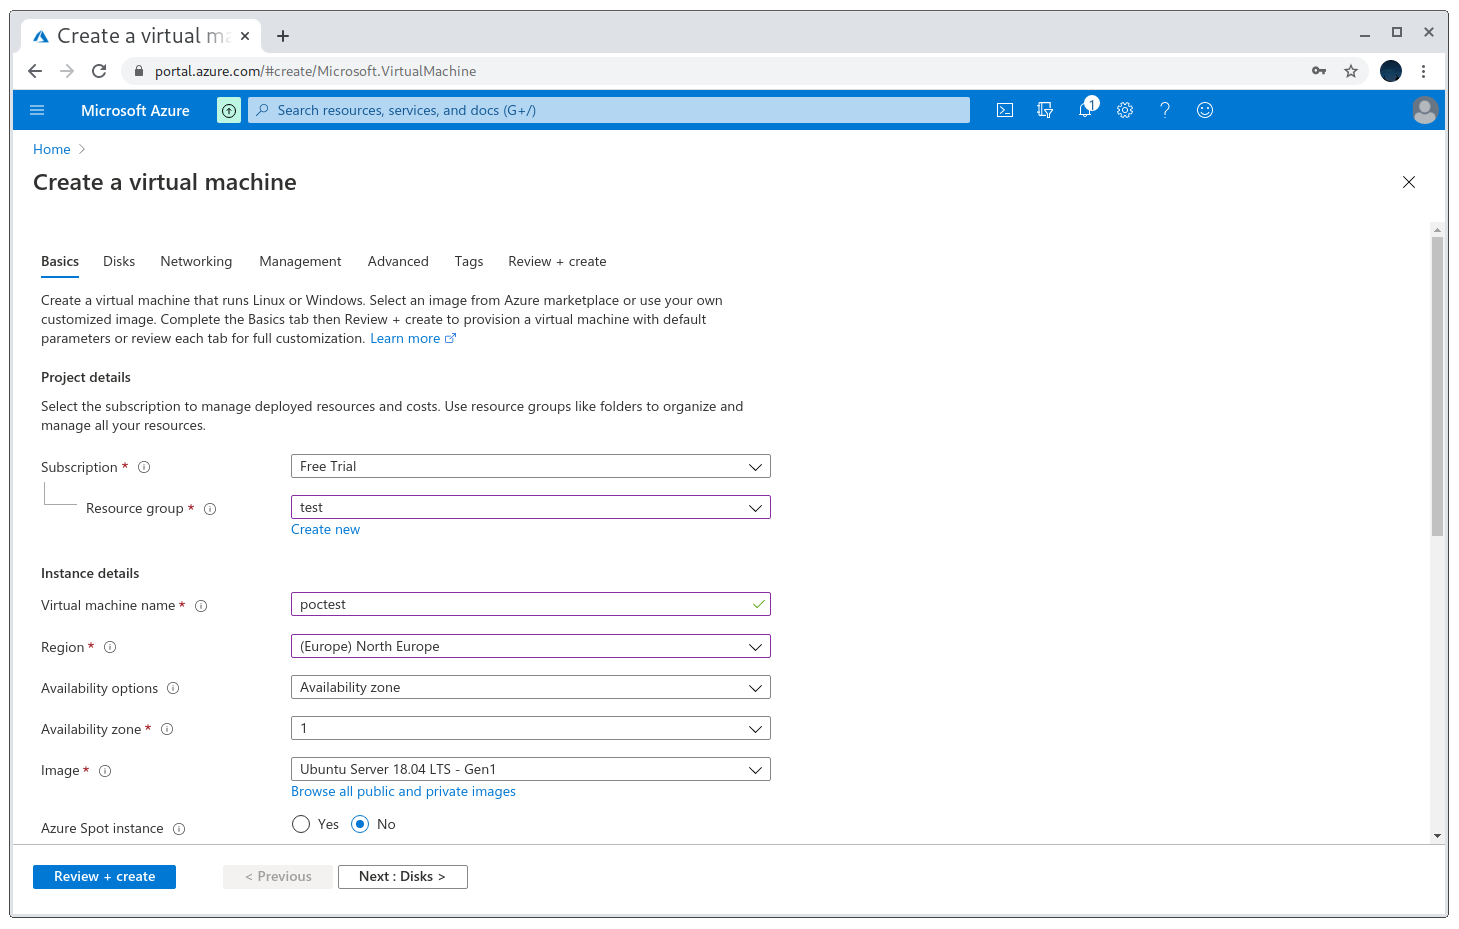
Task: Switch to the Basics tab
Action: tap(60, 261)
